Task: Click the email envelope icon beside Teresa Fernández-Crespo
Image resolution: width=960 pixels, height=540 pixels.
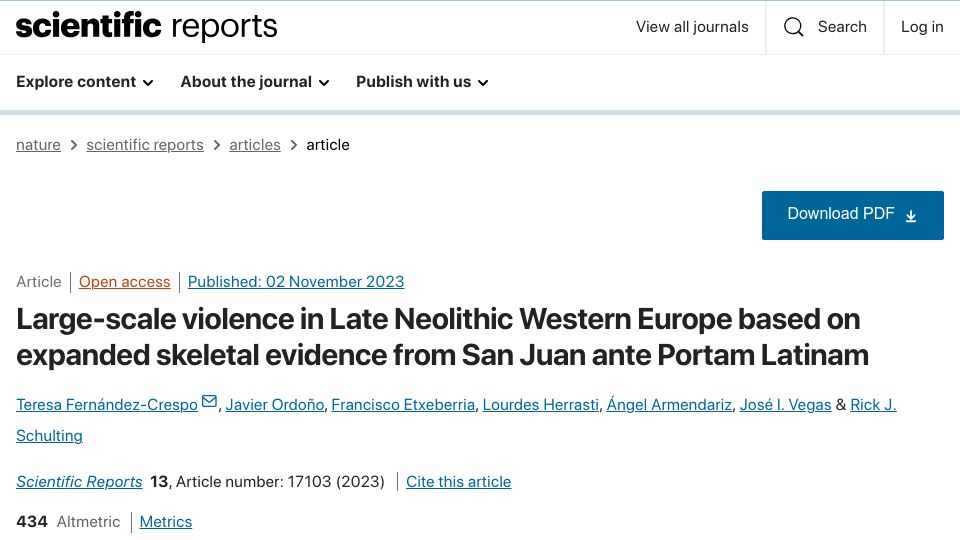Action: click(209, 402)
